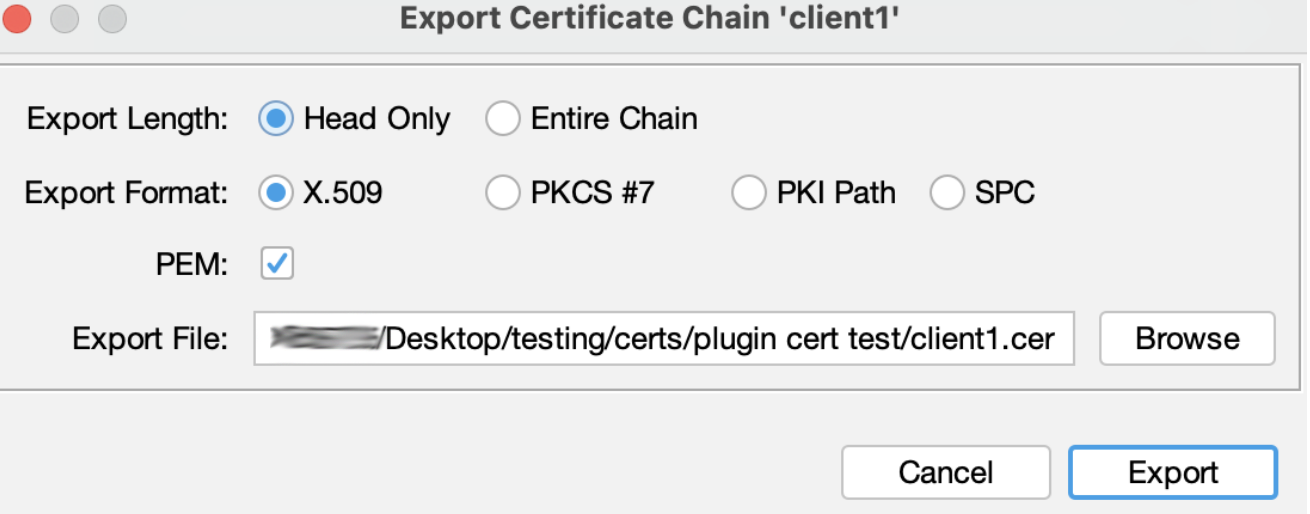Image resolution: width=1310 pixels, height=514 pixels.
Task: Pick the PKCS #7 format option
Action: pos(503,192)
